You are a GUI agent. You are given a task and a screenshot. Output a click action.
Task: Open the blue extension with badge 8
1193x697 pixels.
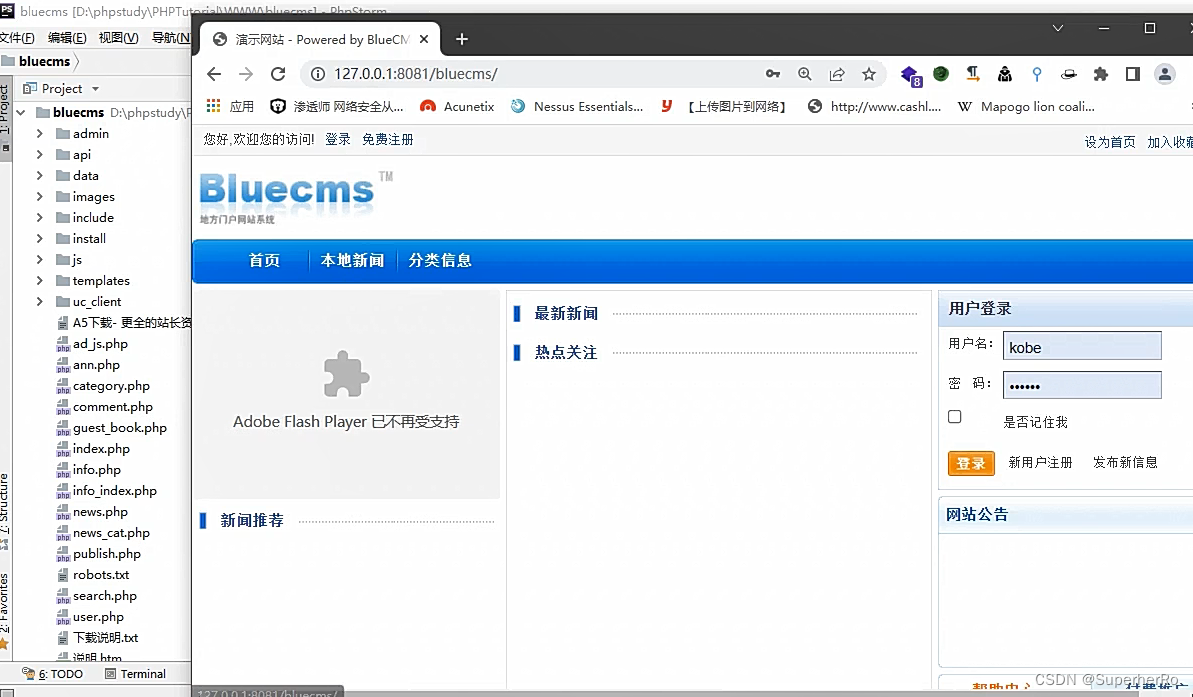pos(911,75)
